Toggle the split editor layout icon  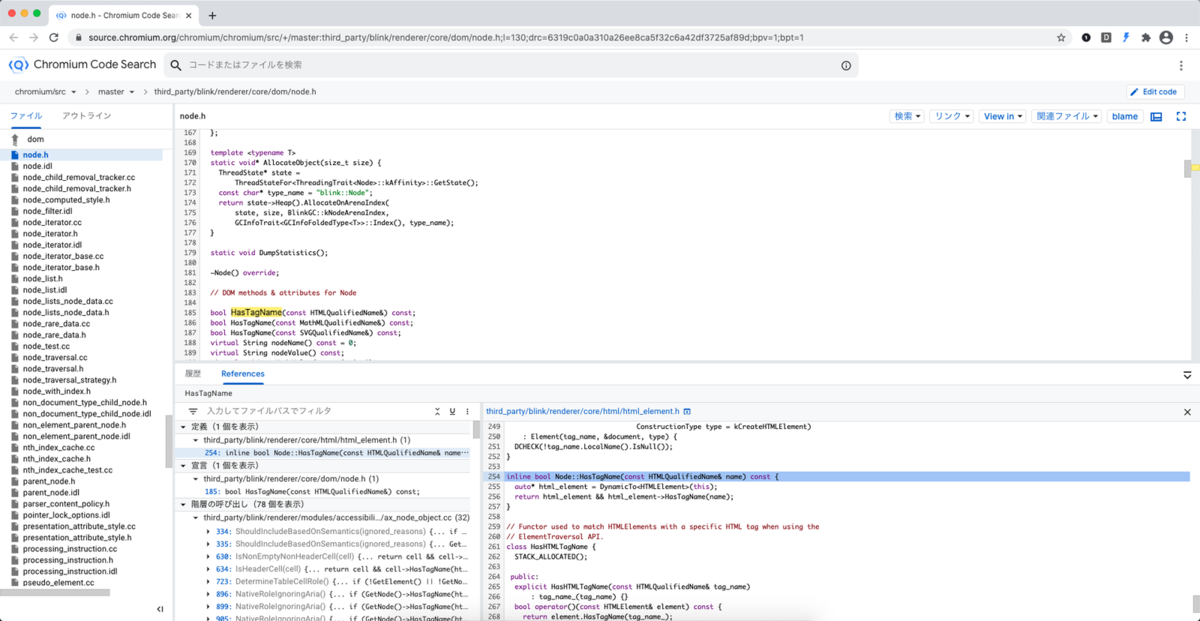pyautogui.click(x=1158, y=116)
